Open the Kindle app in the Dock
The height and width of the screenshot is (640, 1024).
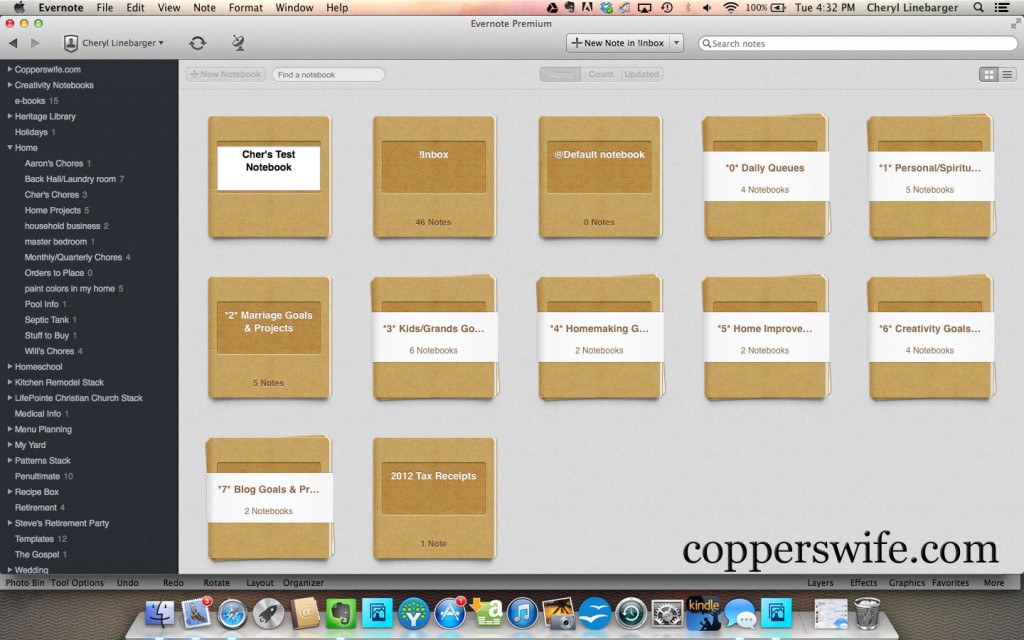coord(703,614)
